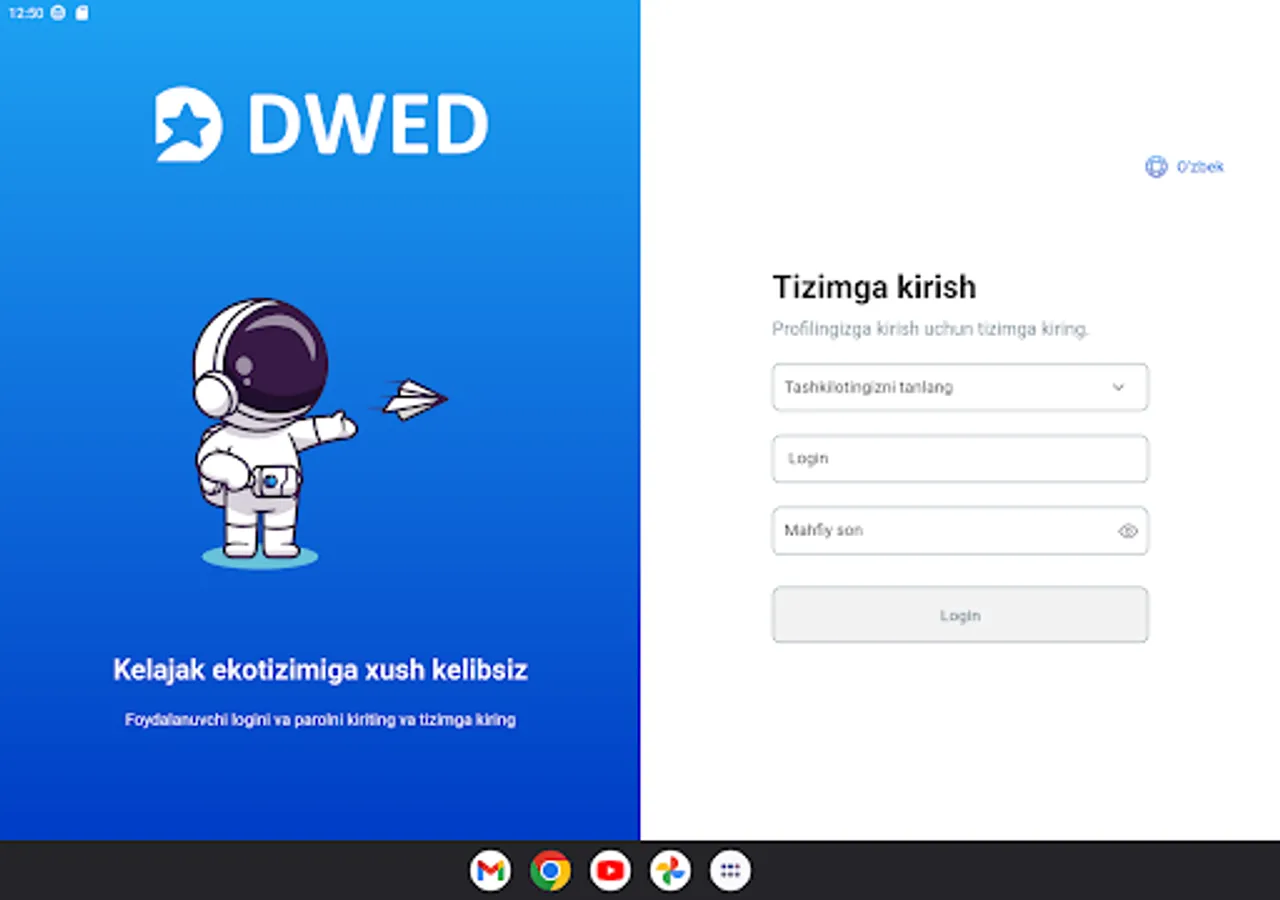Image resolution: width=1280 pixels, height=900 pixels.
Task: Click the DWED star logo
Action: [187, 124]
